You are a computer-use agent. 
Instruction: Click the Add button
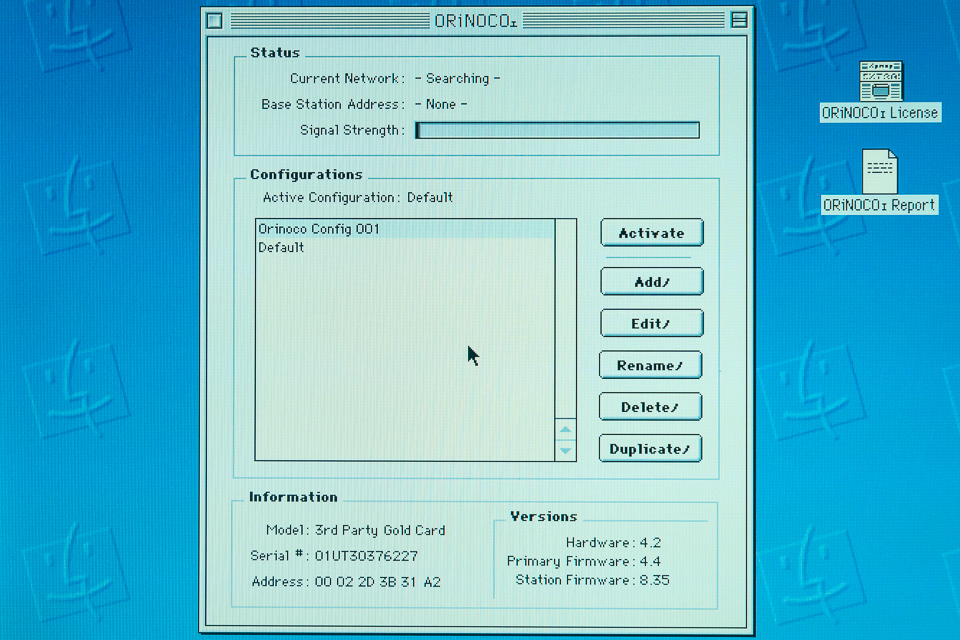pos(651,282)
